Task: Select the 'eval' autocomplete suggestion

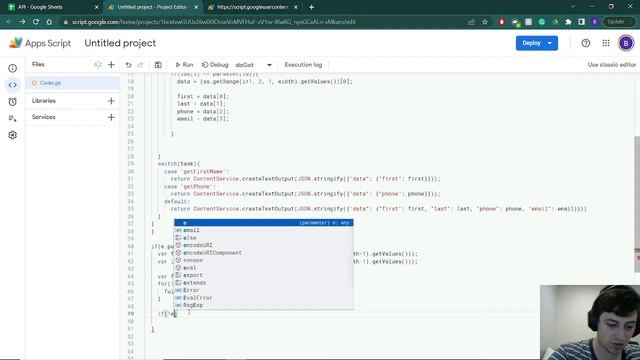Action: click(x=264, y=268)
